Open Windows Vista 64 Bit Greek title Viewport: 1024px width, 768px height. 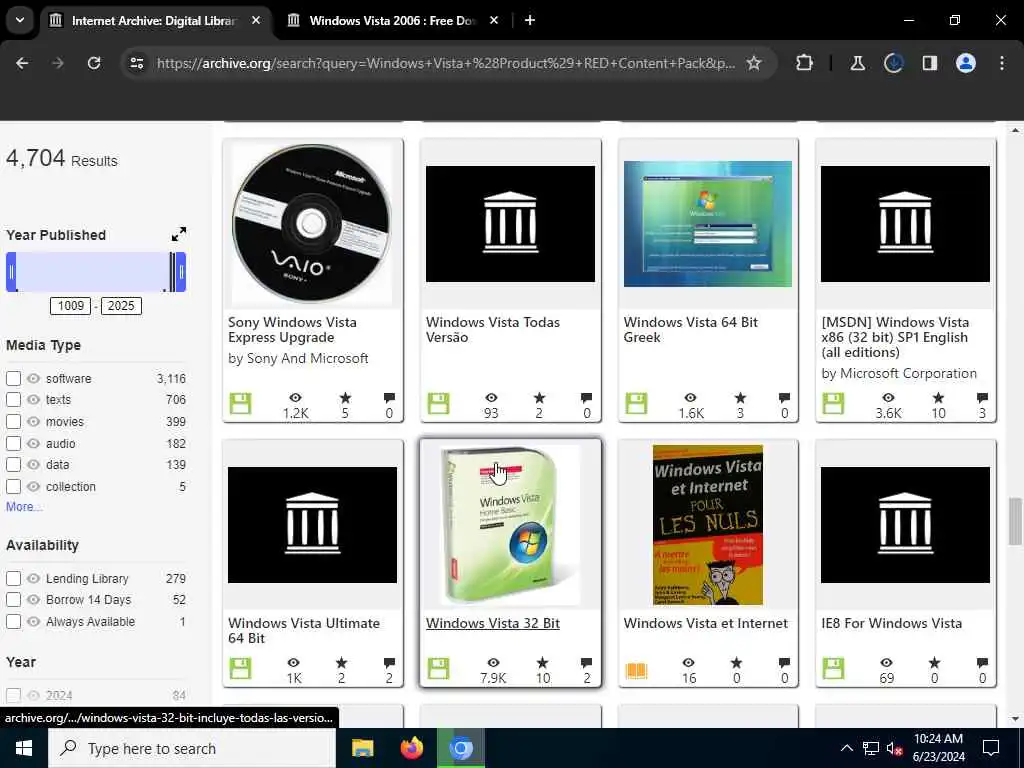690,330
